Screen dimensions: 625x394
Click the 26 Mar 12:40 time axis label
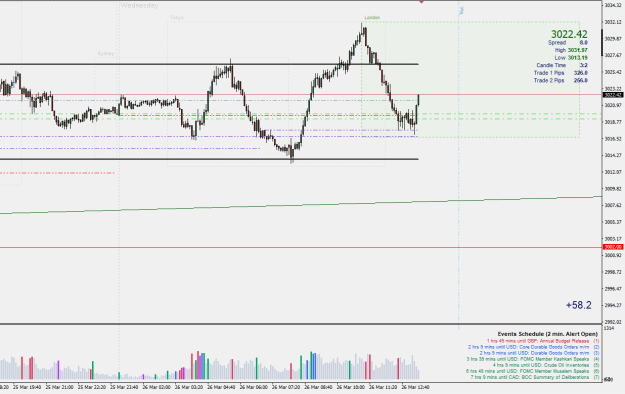(415, 387)
